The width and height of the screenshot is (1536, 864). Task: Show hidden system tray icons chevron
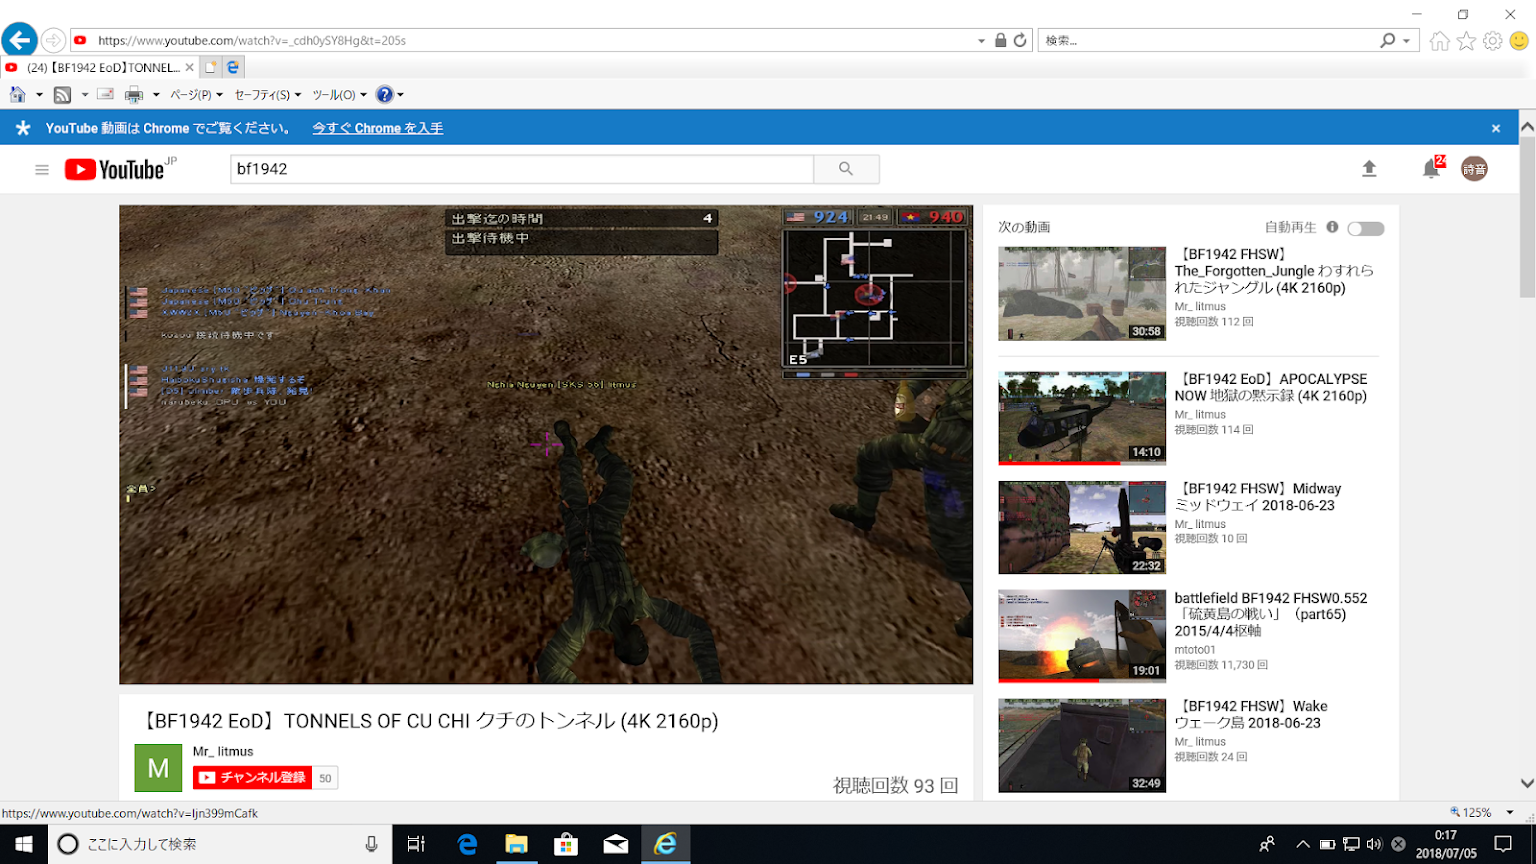(1302, 844)
